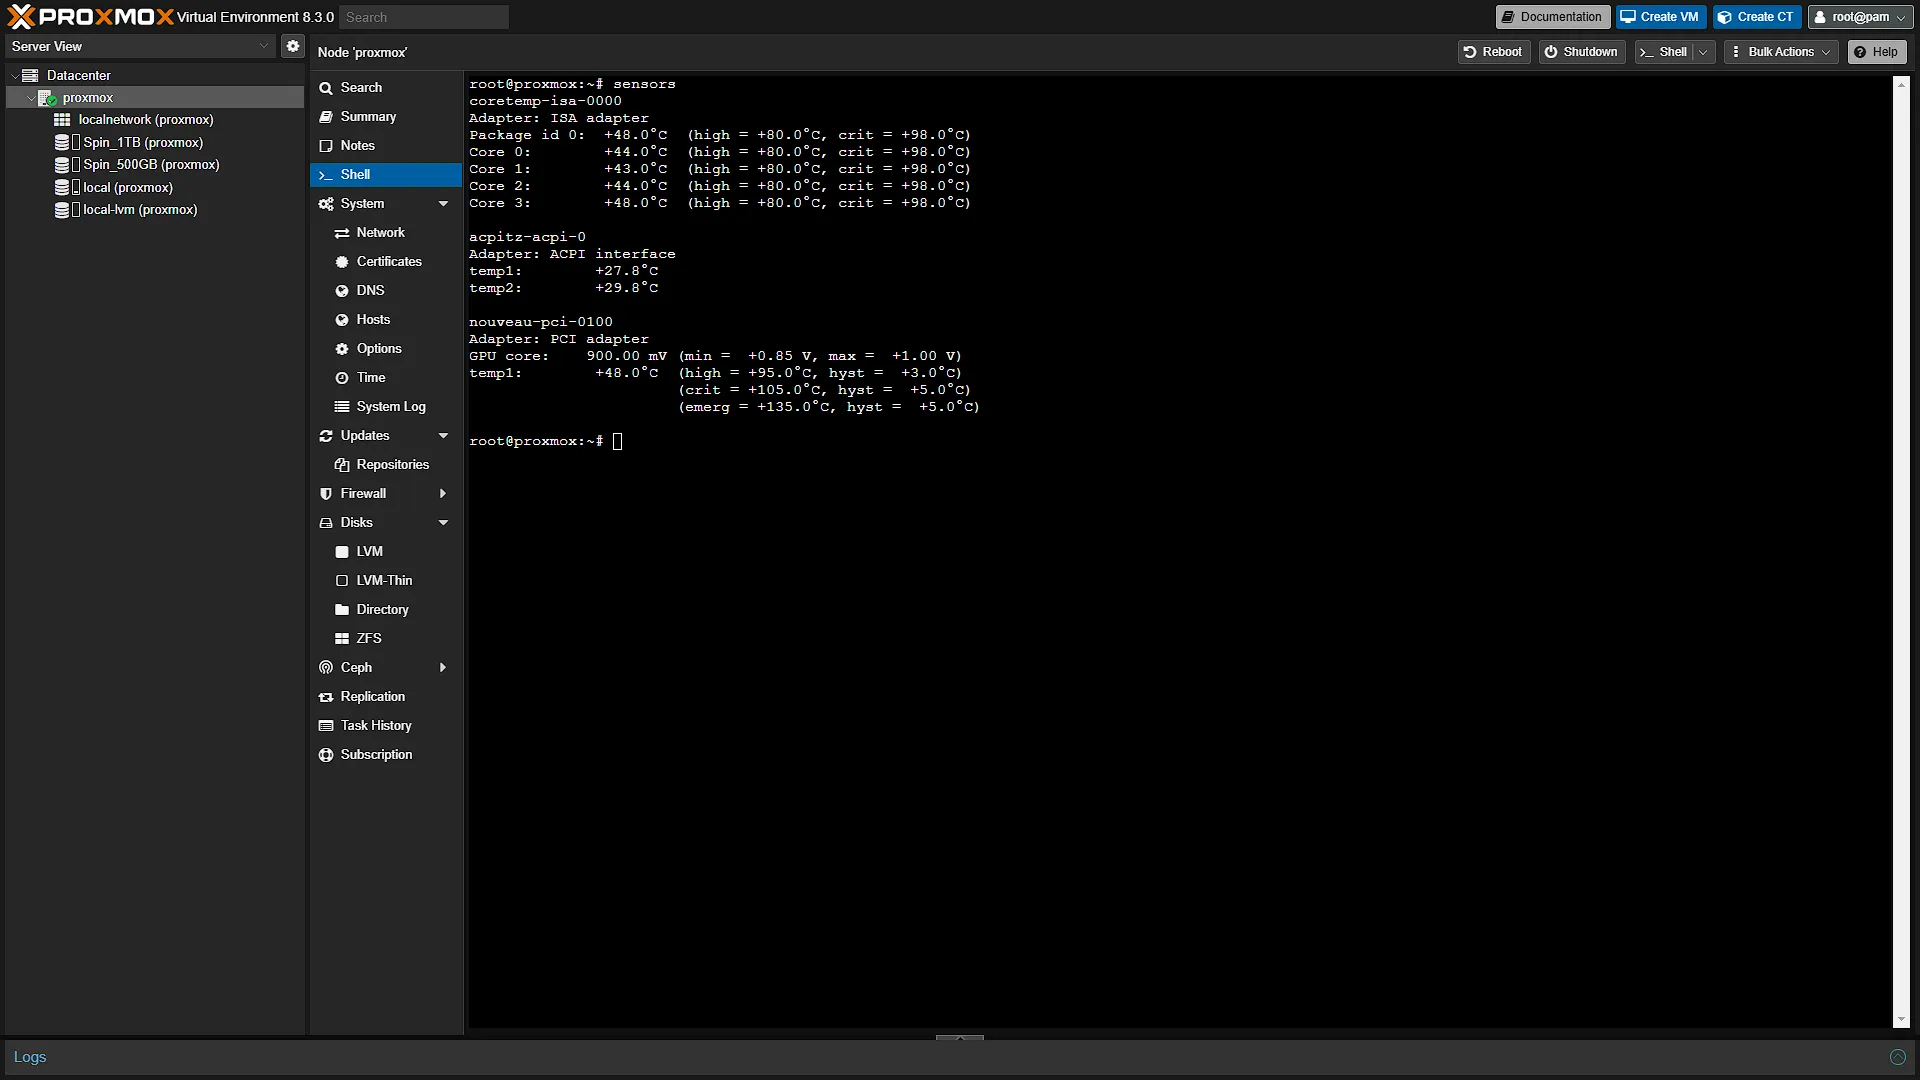Click the top Search input field
1920x1080 pixels.
pos(424,17)
